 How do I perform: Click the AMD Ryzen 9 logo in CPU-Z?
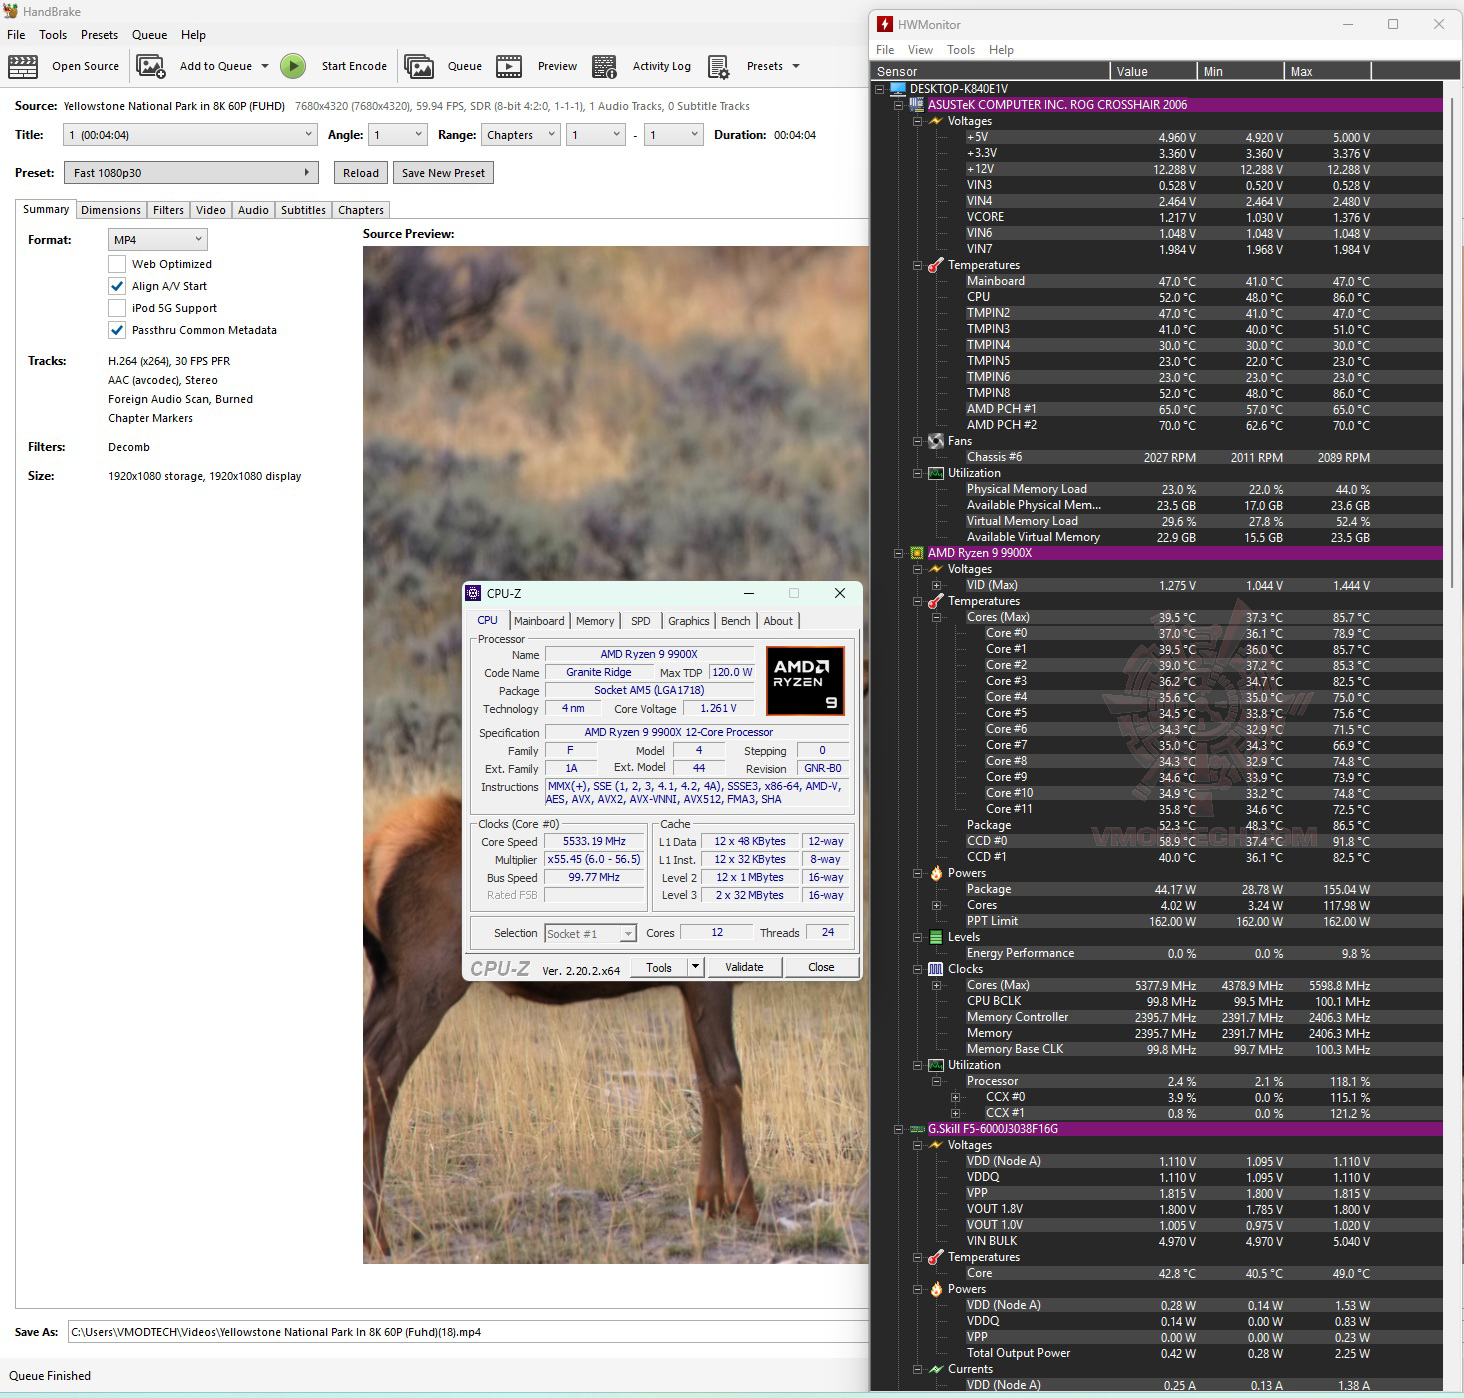click(805, 680)
